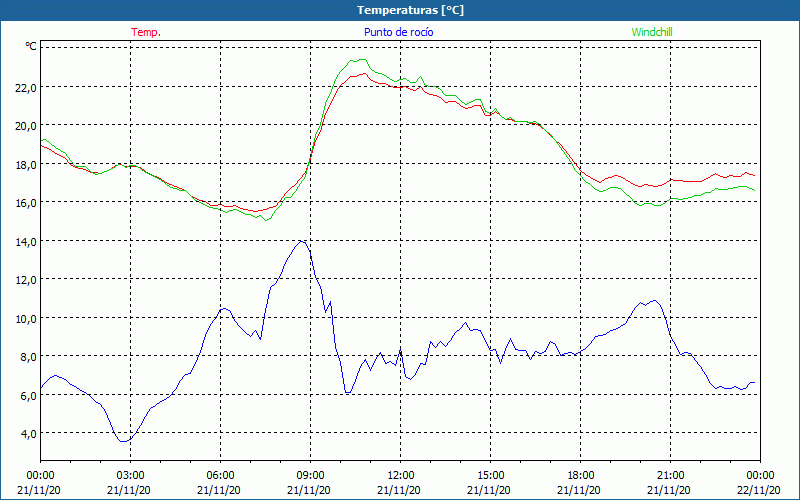
Task: Click the 15:00 time axis label
Action: [490, 476]
